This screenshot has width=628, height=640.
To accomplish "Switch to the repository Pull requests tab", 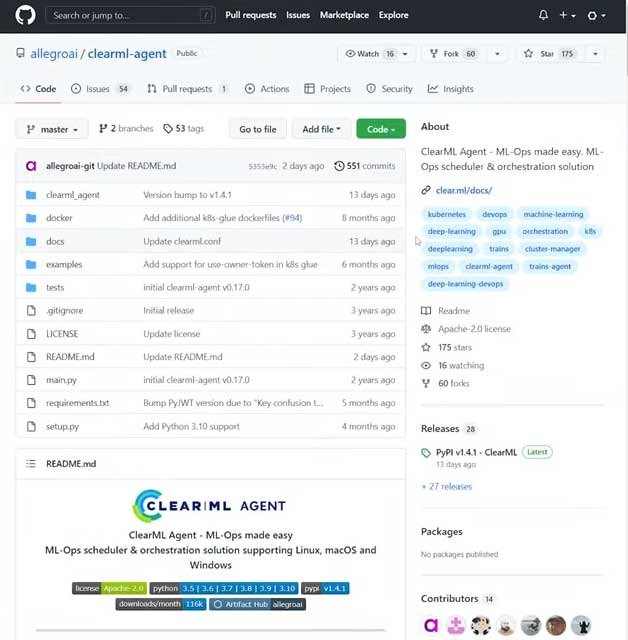I will pyautogui.click(x=187, y=89).
